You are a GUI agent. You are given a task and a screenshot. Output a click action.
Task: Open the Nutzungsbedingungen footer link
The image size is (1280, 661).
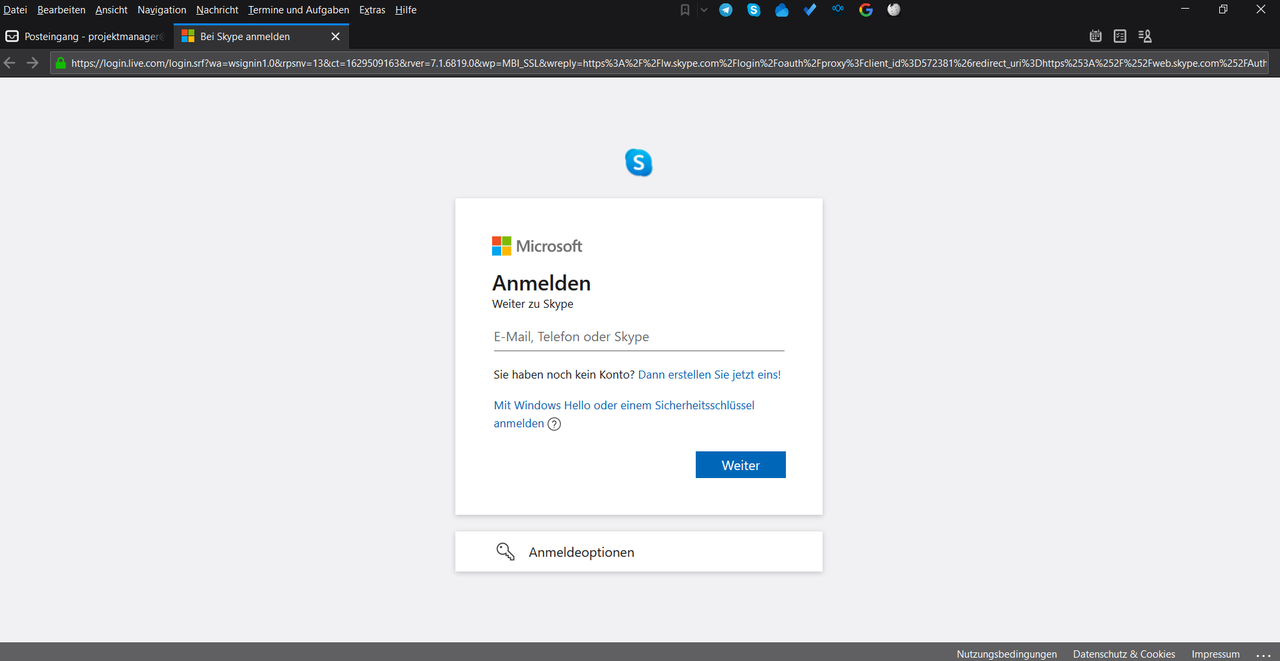click(1007, 654)
